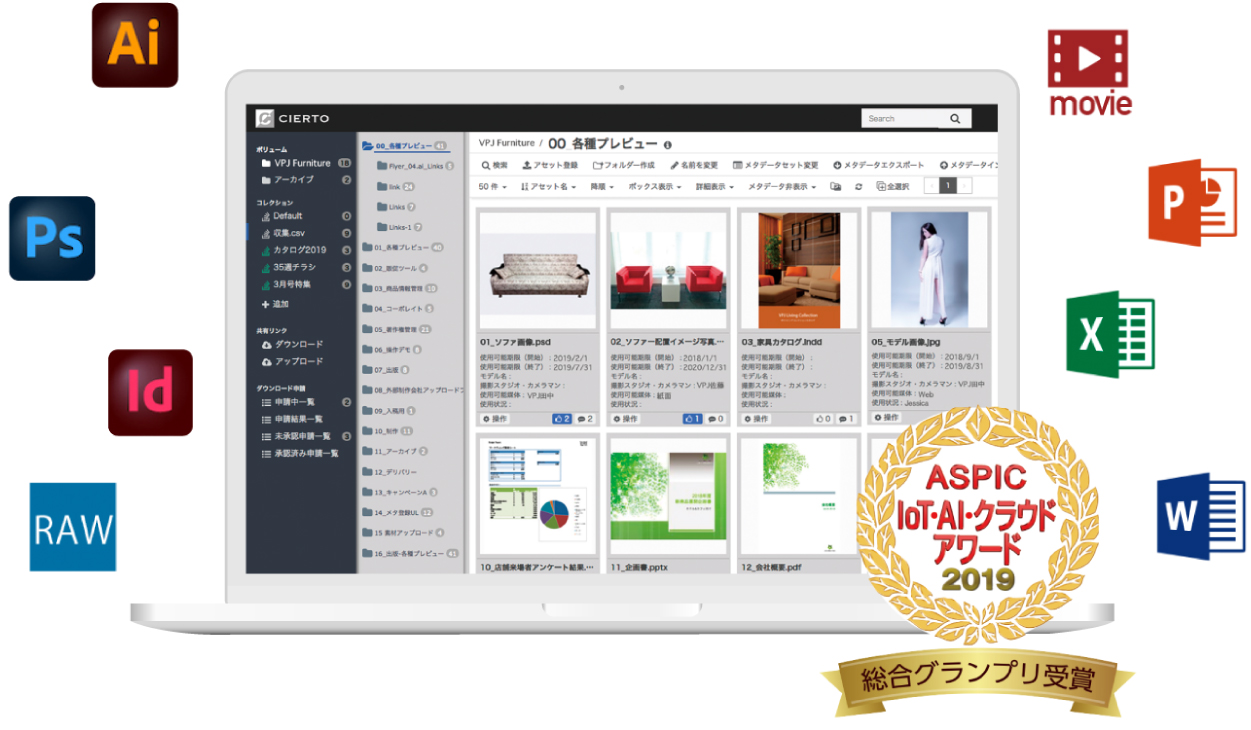Go to next page arrow

pos(965,186)
